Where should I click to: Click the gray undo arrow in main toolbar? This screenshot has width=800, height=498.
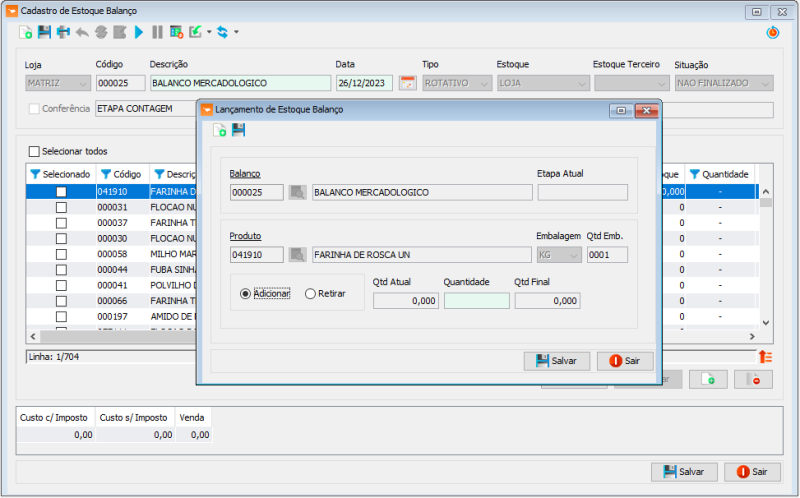pos(82,32)
